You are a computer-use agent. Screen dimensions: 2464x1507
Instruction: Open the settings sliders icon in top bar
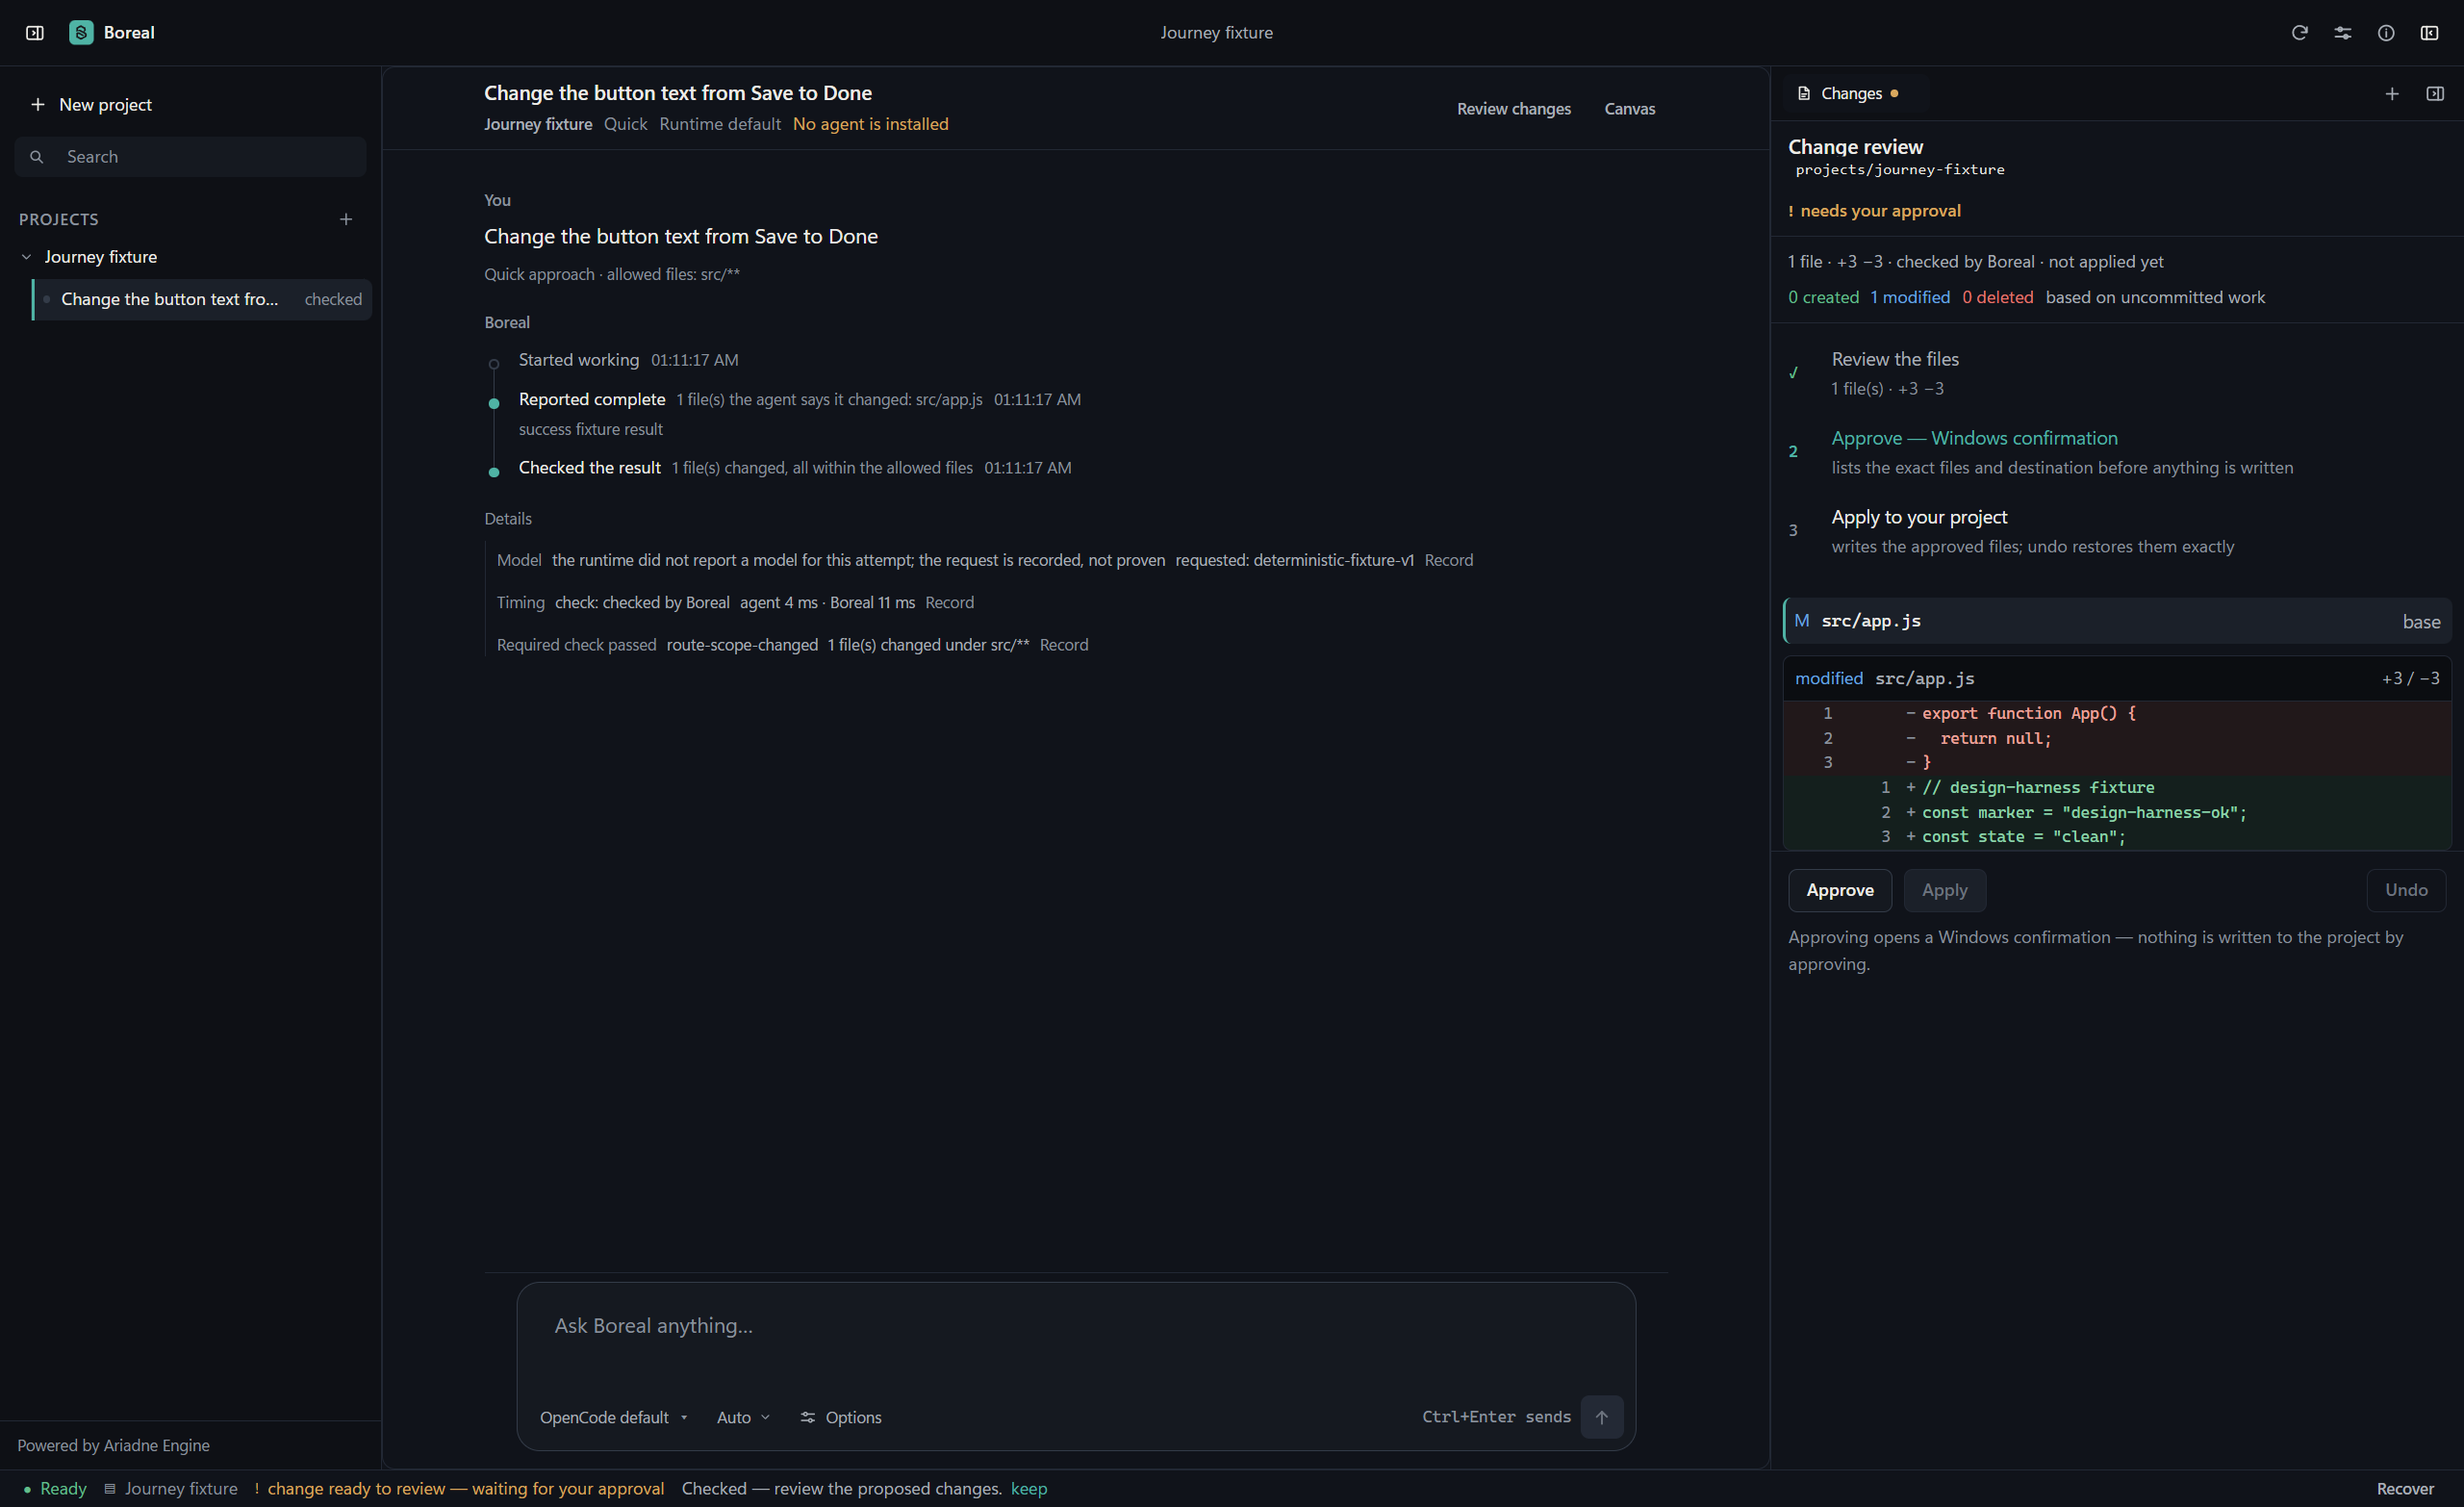click(x=2343, y=33)
